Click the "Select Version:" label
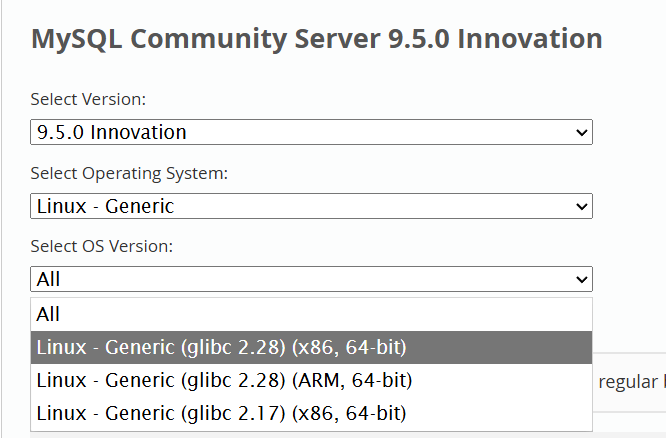This screenshot has width=666, height=438. 88,99
